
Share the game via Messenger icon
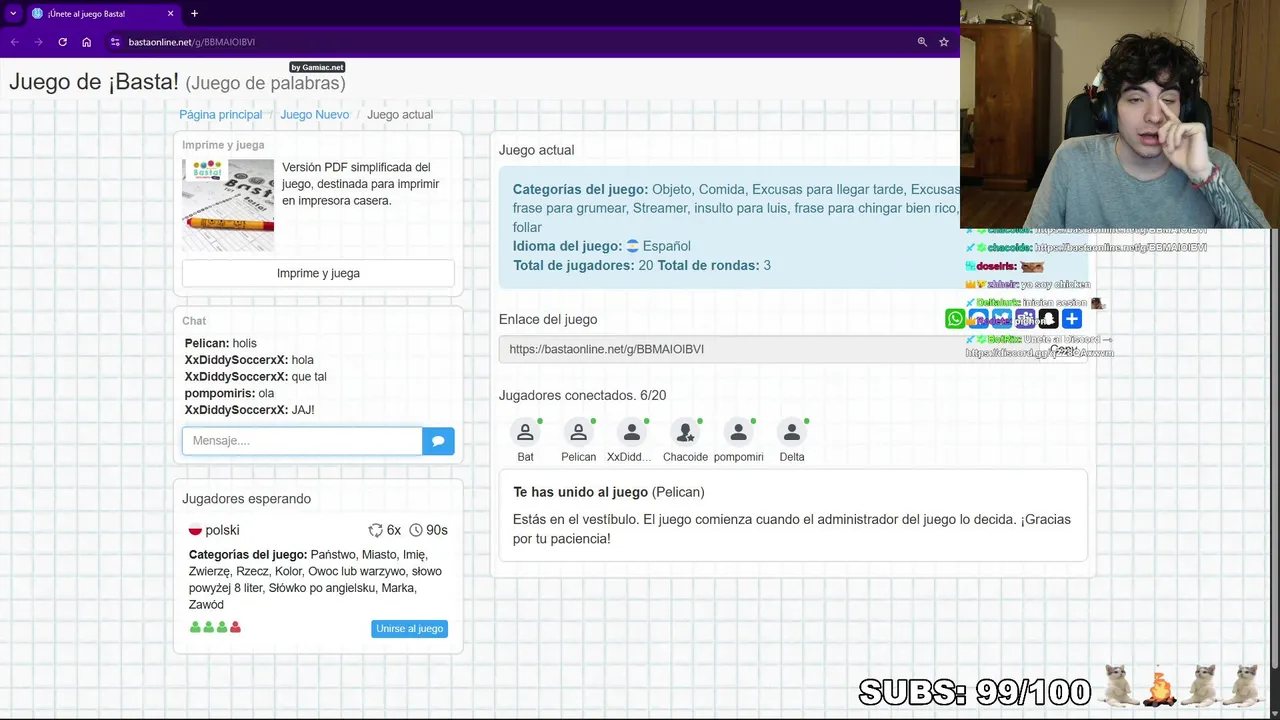(x=978, y=319)
